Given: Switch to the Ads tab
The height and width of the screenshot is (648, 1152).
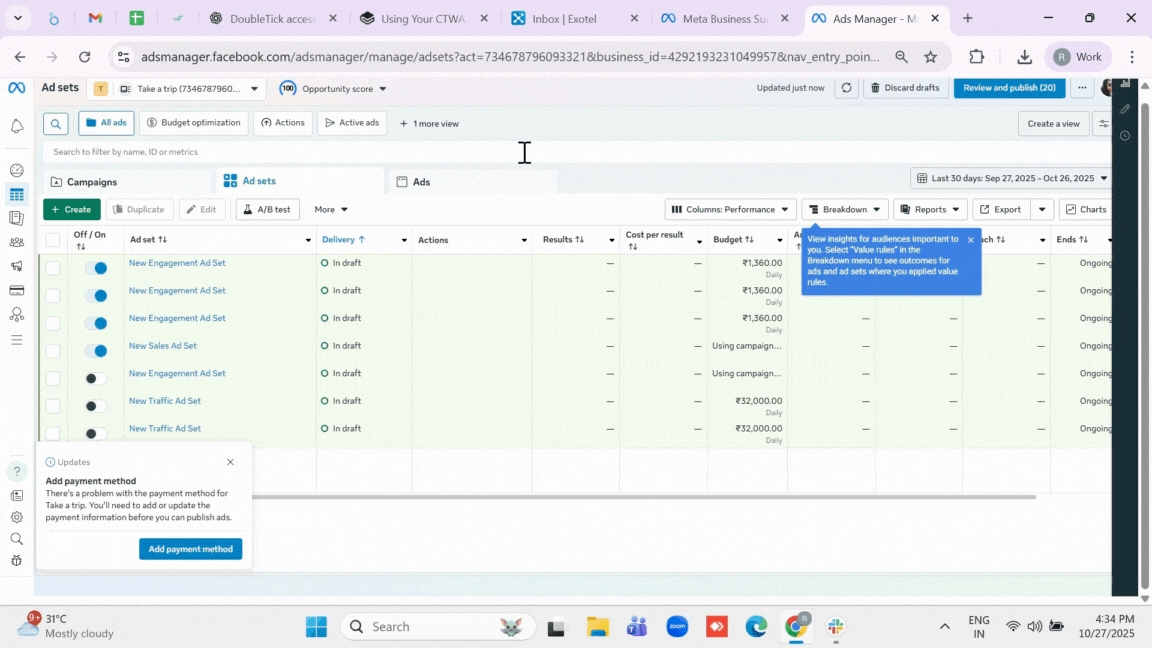Looking at the screenshot, I should click(421, 182).
